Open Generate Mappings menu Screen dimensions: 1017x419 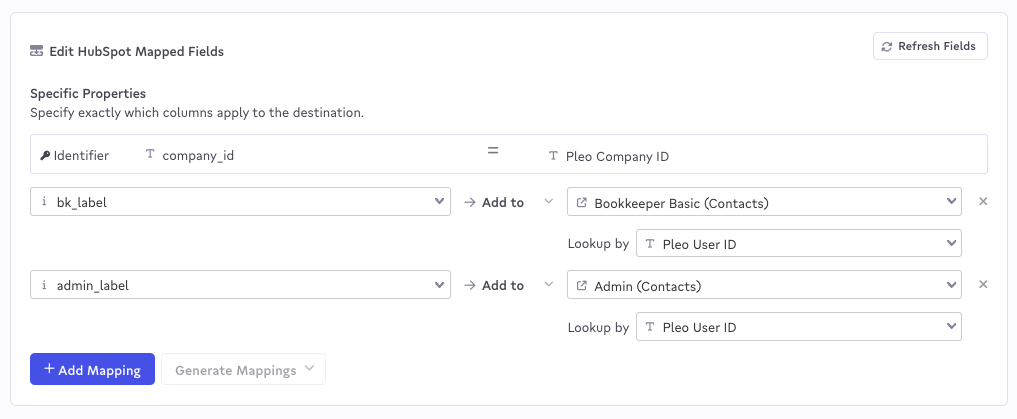pos(243,369)
